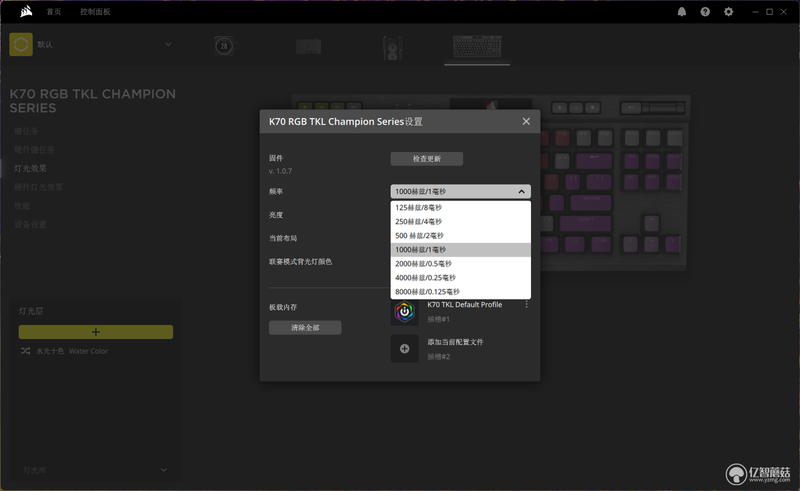Open the 控制面板 tab
800x491 pixels.
coord(95,12)
